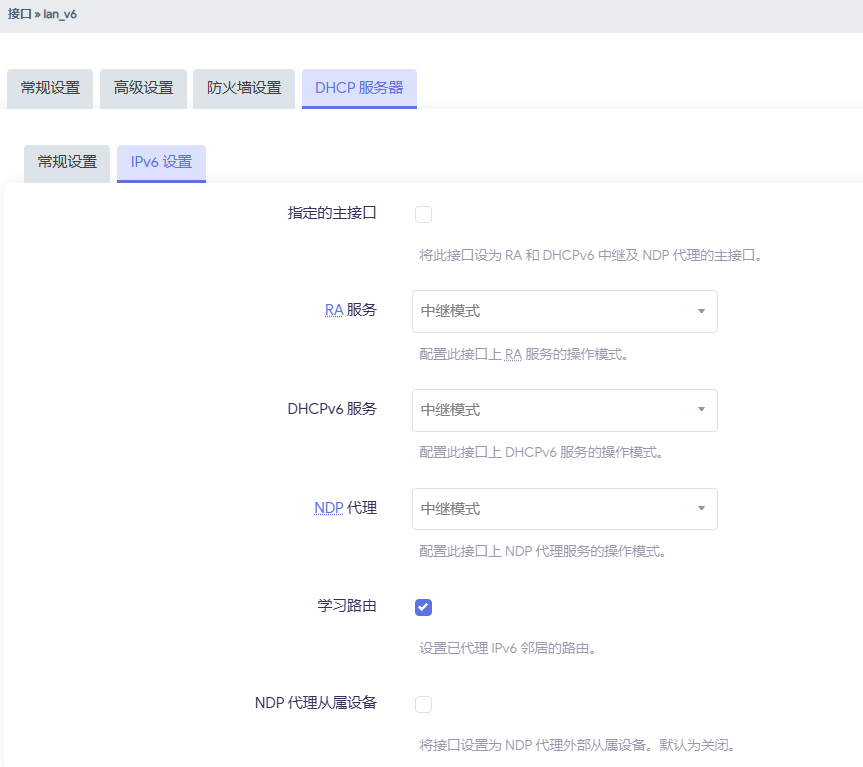Select the DHCP 服务器 tab
Screen dimensions: 863x767
[x=359, y=88]
